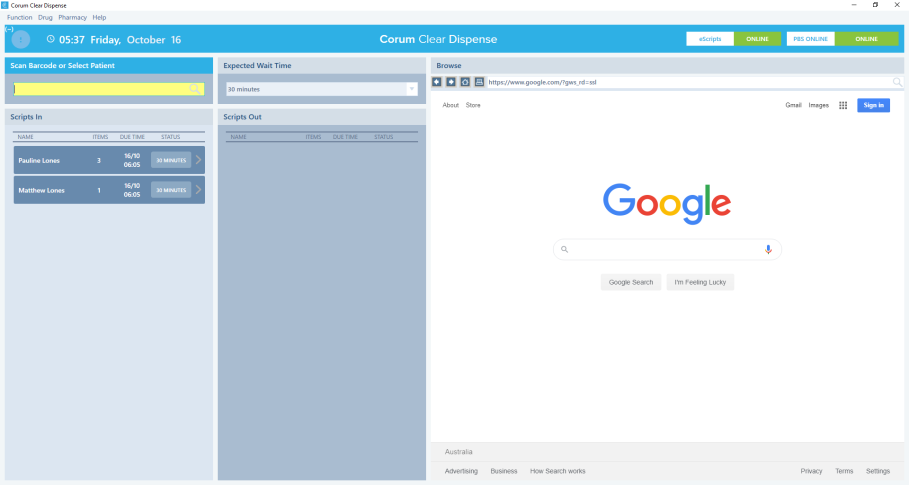Click the Google voice search microphone
This screenshot has width=909, height=485.
(768, 250)
